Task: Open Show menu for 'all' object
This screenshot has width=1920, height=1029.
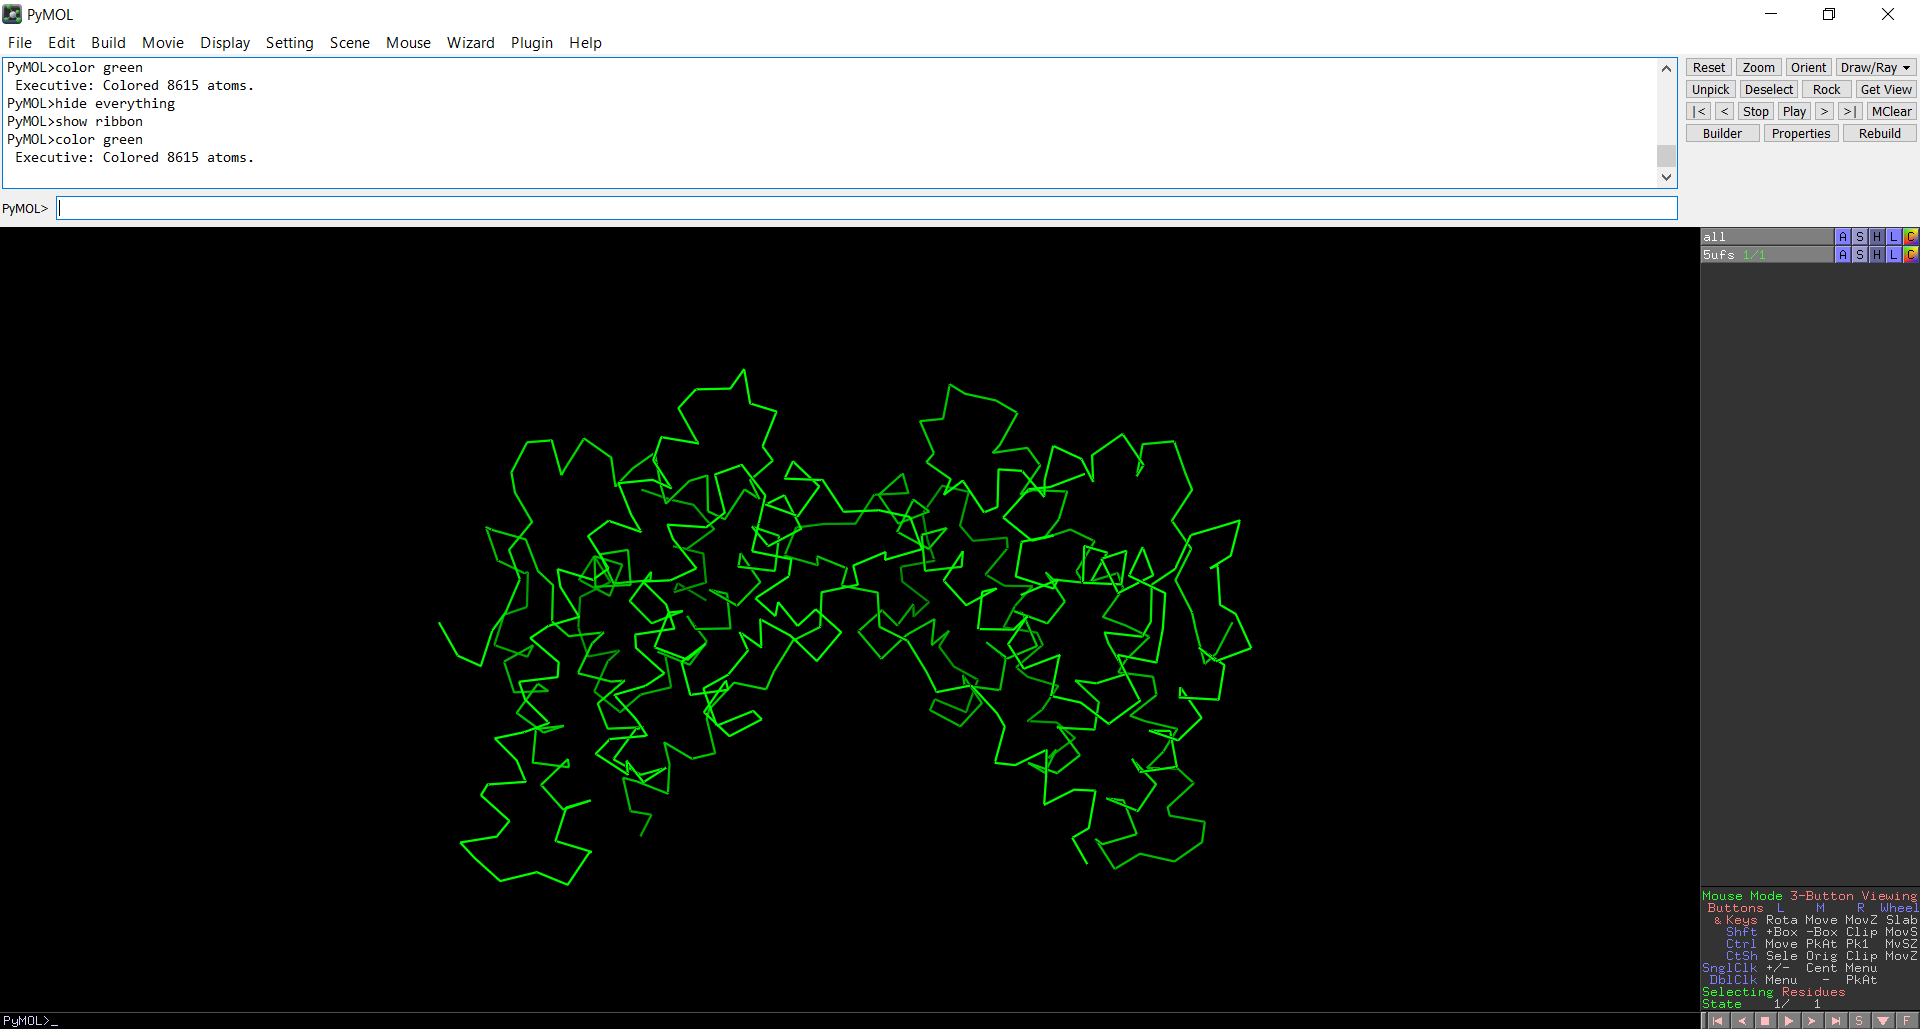Action: (x=1859, y=237)
